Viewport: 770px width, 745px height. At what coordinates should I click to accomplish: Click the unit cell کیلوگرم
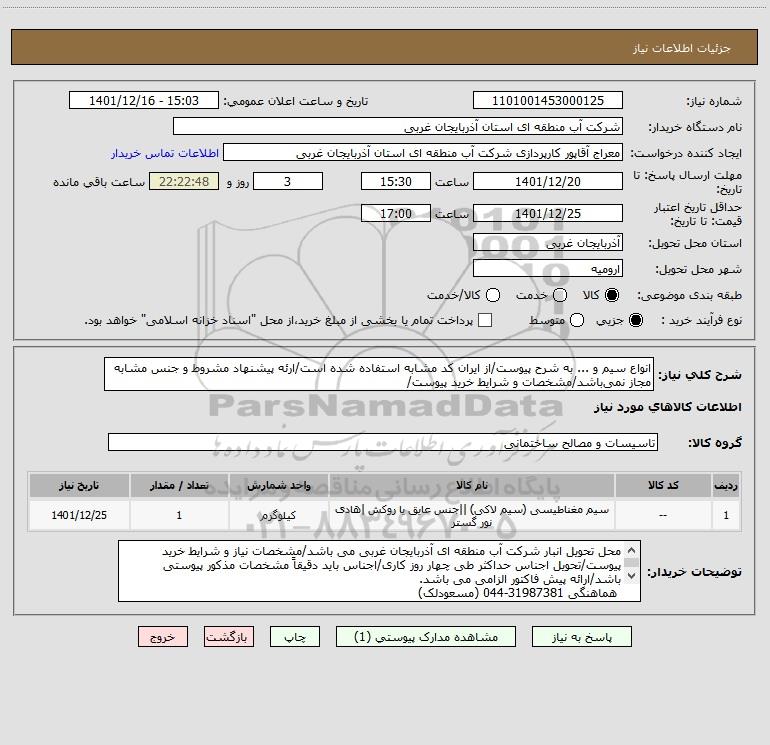point(278,516)
